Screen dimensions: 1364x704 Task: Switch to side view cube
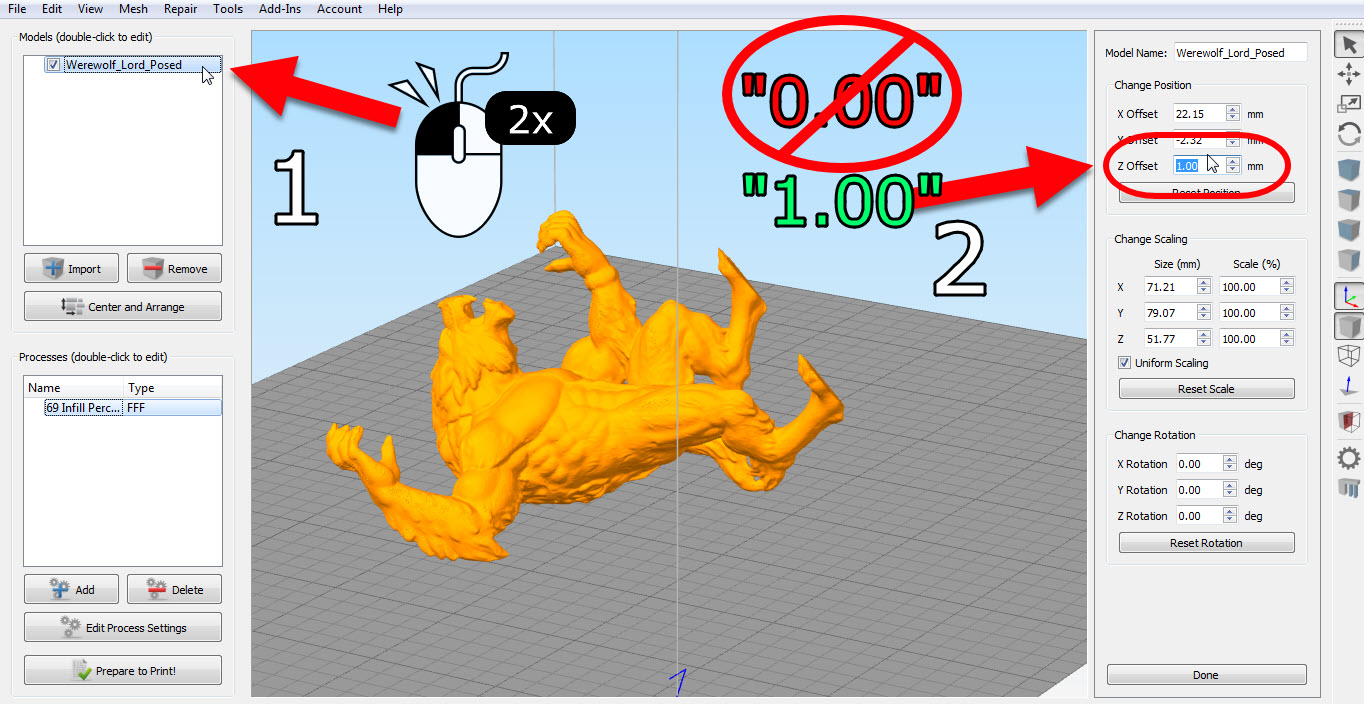1348,259
